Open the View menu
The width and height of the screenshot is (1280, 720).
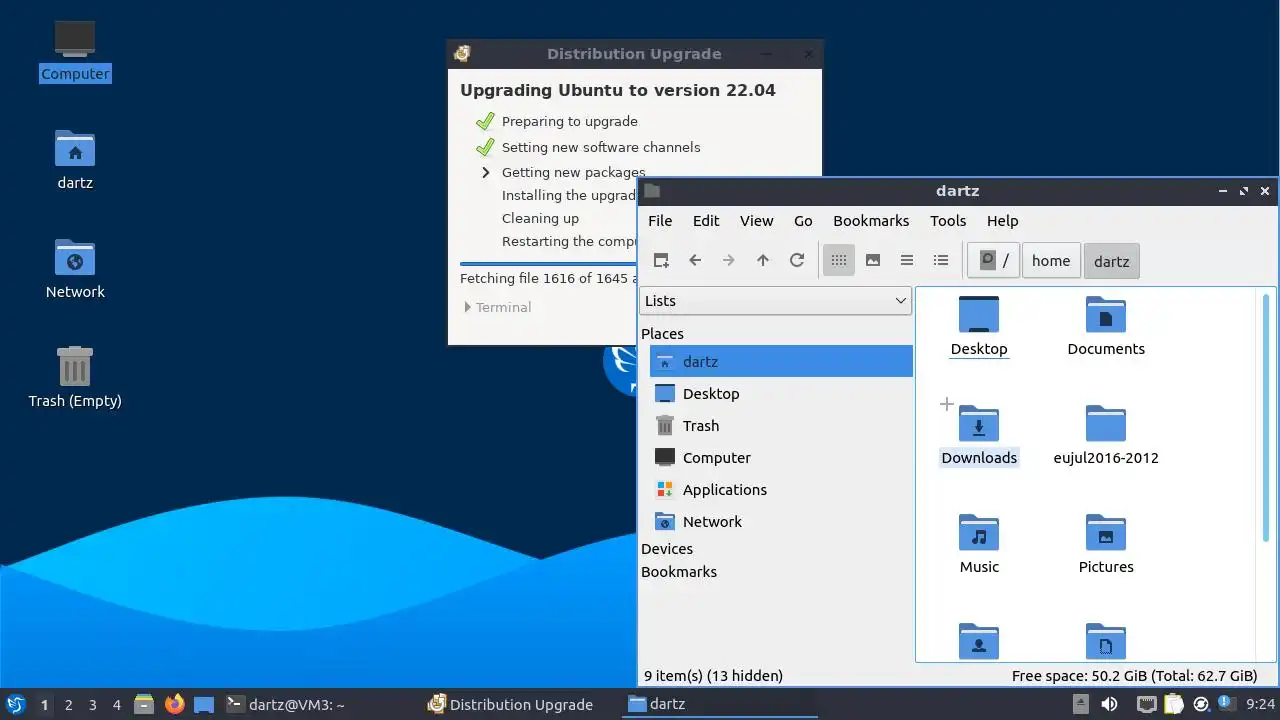tap(756, 221)
